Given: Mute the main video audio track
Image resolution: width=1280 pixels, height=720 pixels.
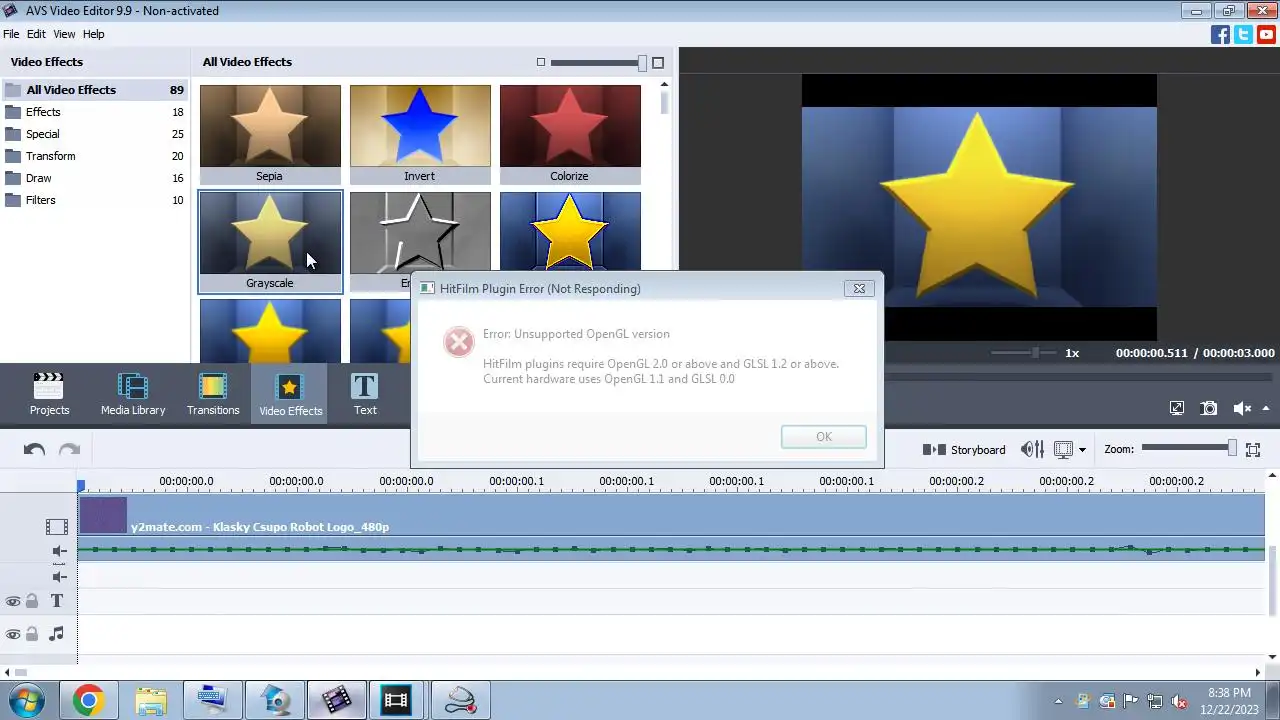Looking at the screenshot, I should pyautogui.click(x=59, y=551).
